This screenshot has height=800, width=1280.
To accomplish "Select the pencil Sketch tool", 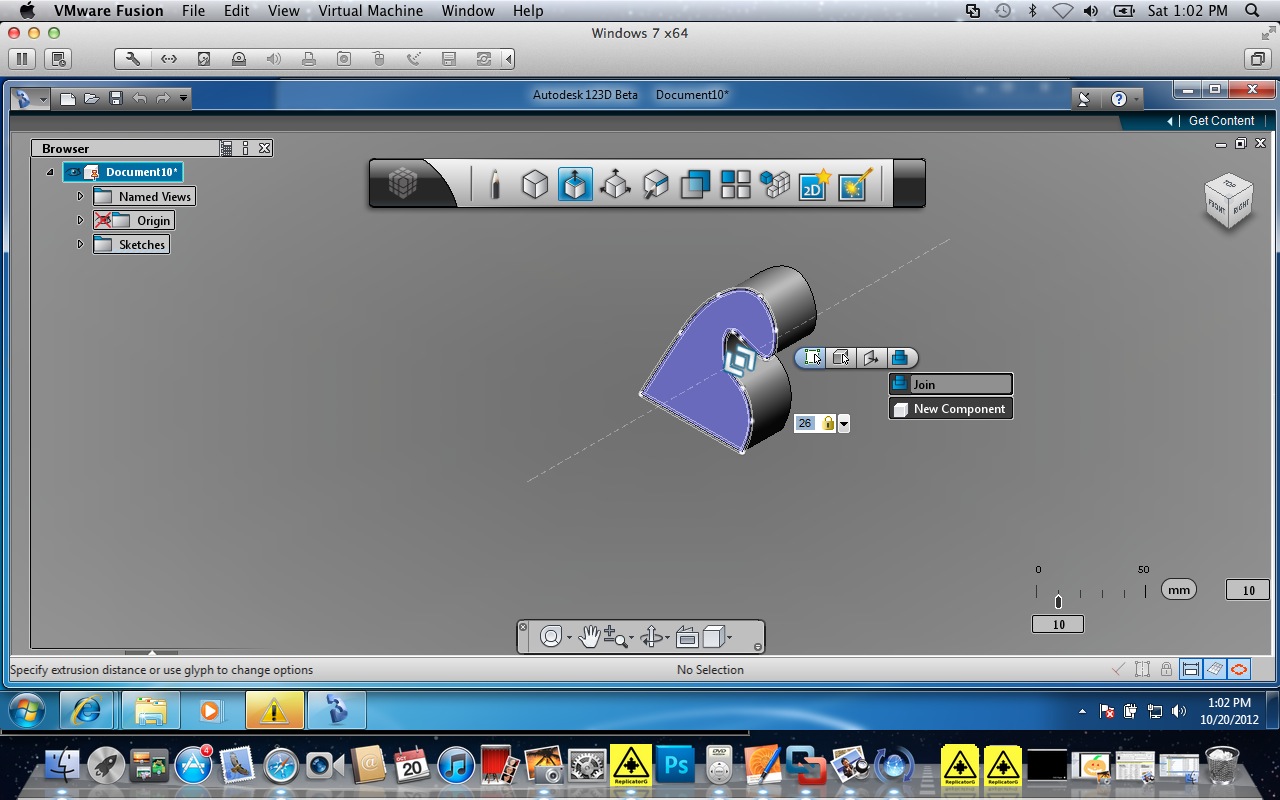I will pos(494,184).
